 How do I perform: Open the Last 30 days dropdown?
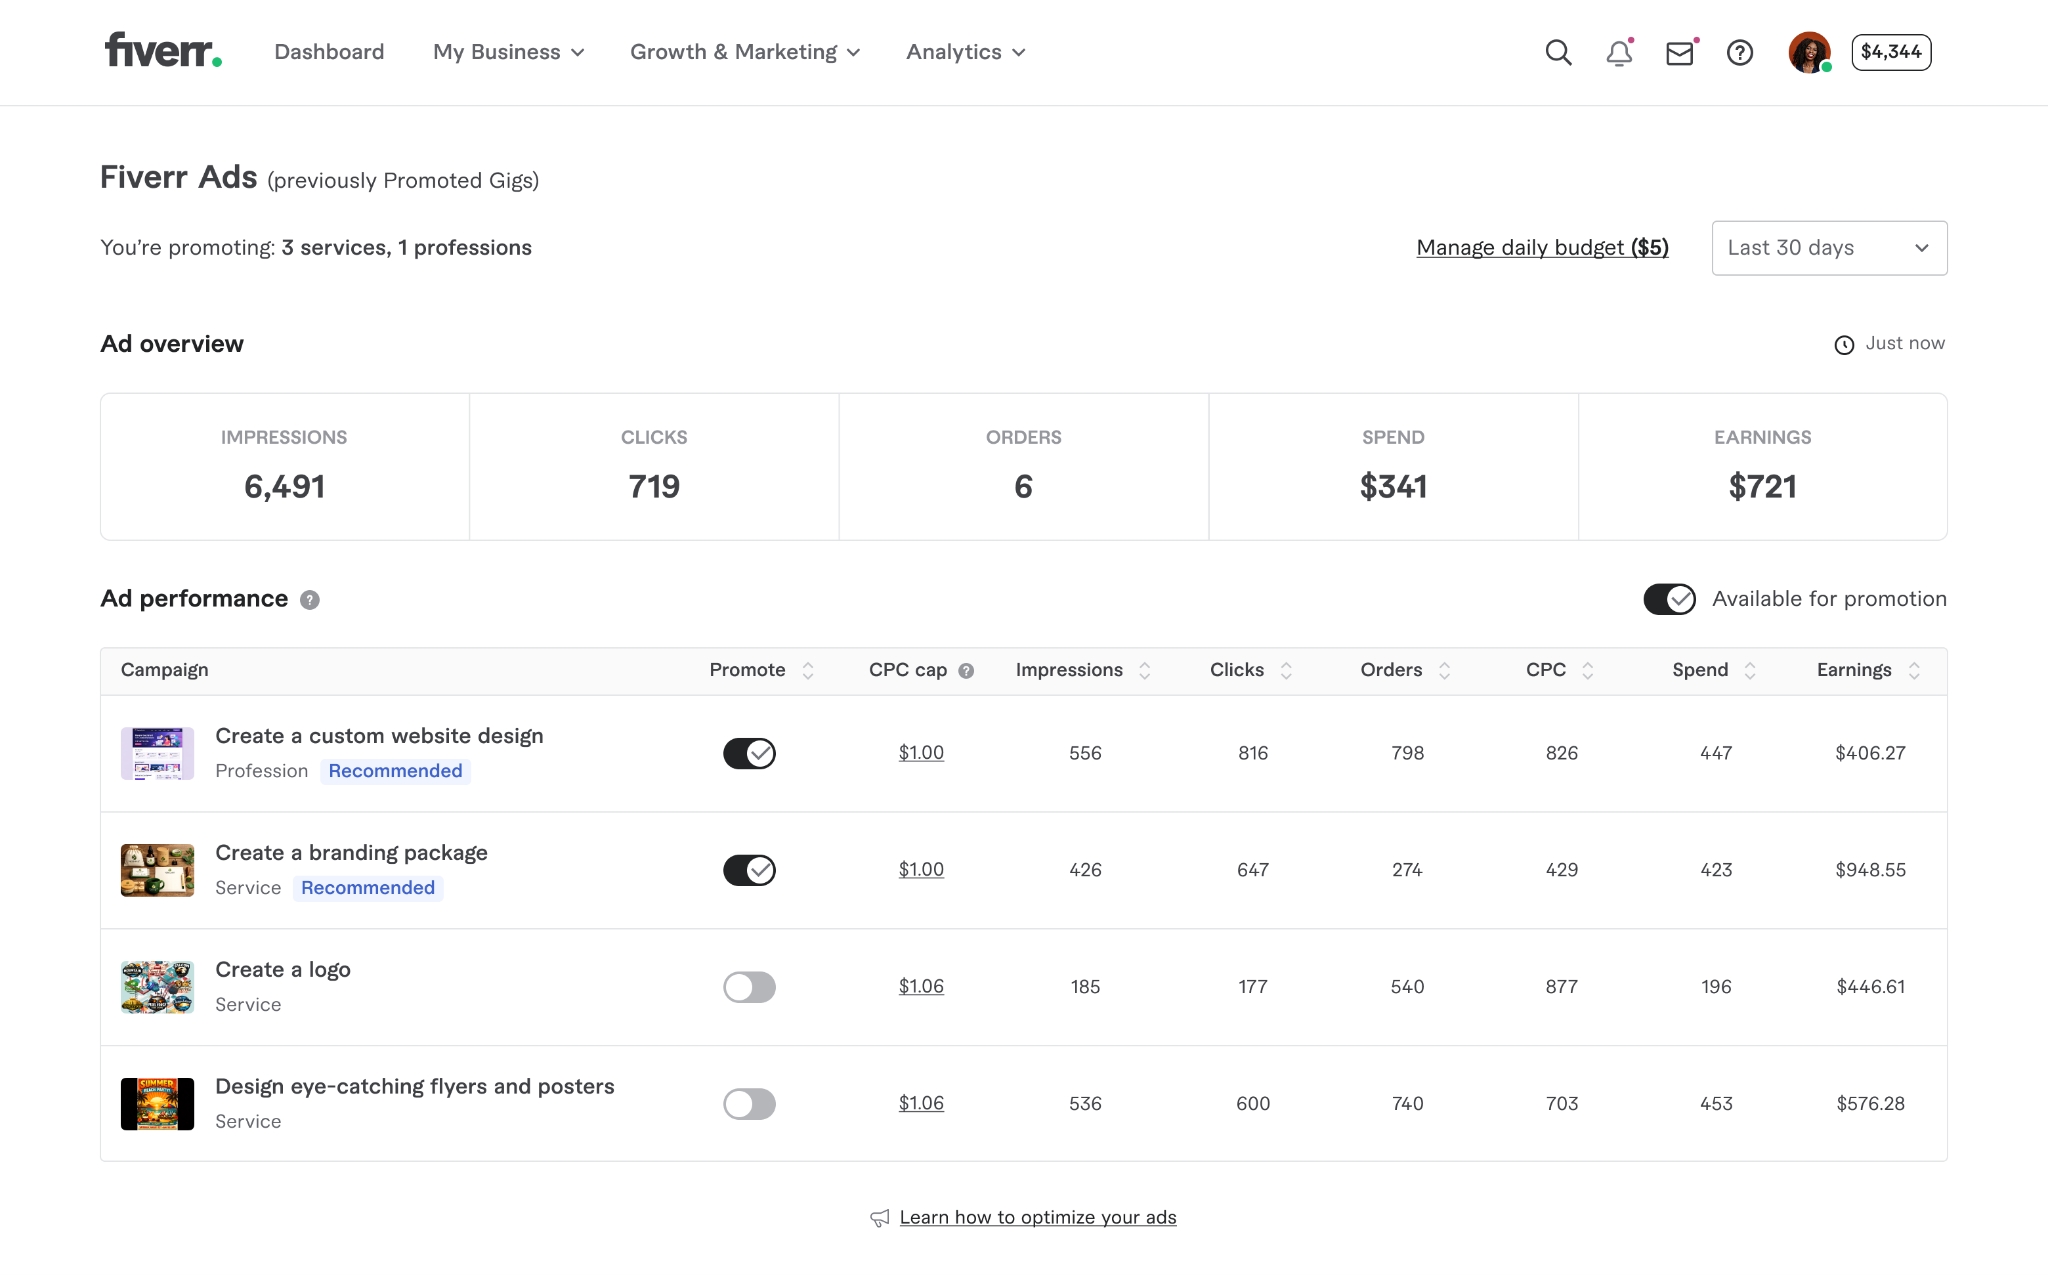tap(1828, 248)
